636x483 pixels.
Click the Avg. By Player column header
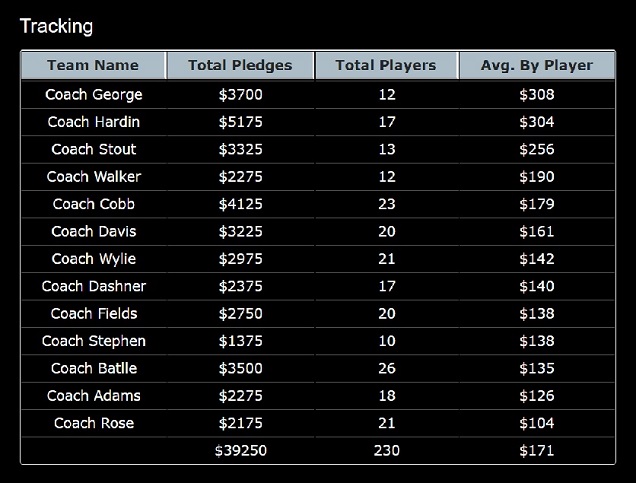point(537,65)
